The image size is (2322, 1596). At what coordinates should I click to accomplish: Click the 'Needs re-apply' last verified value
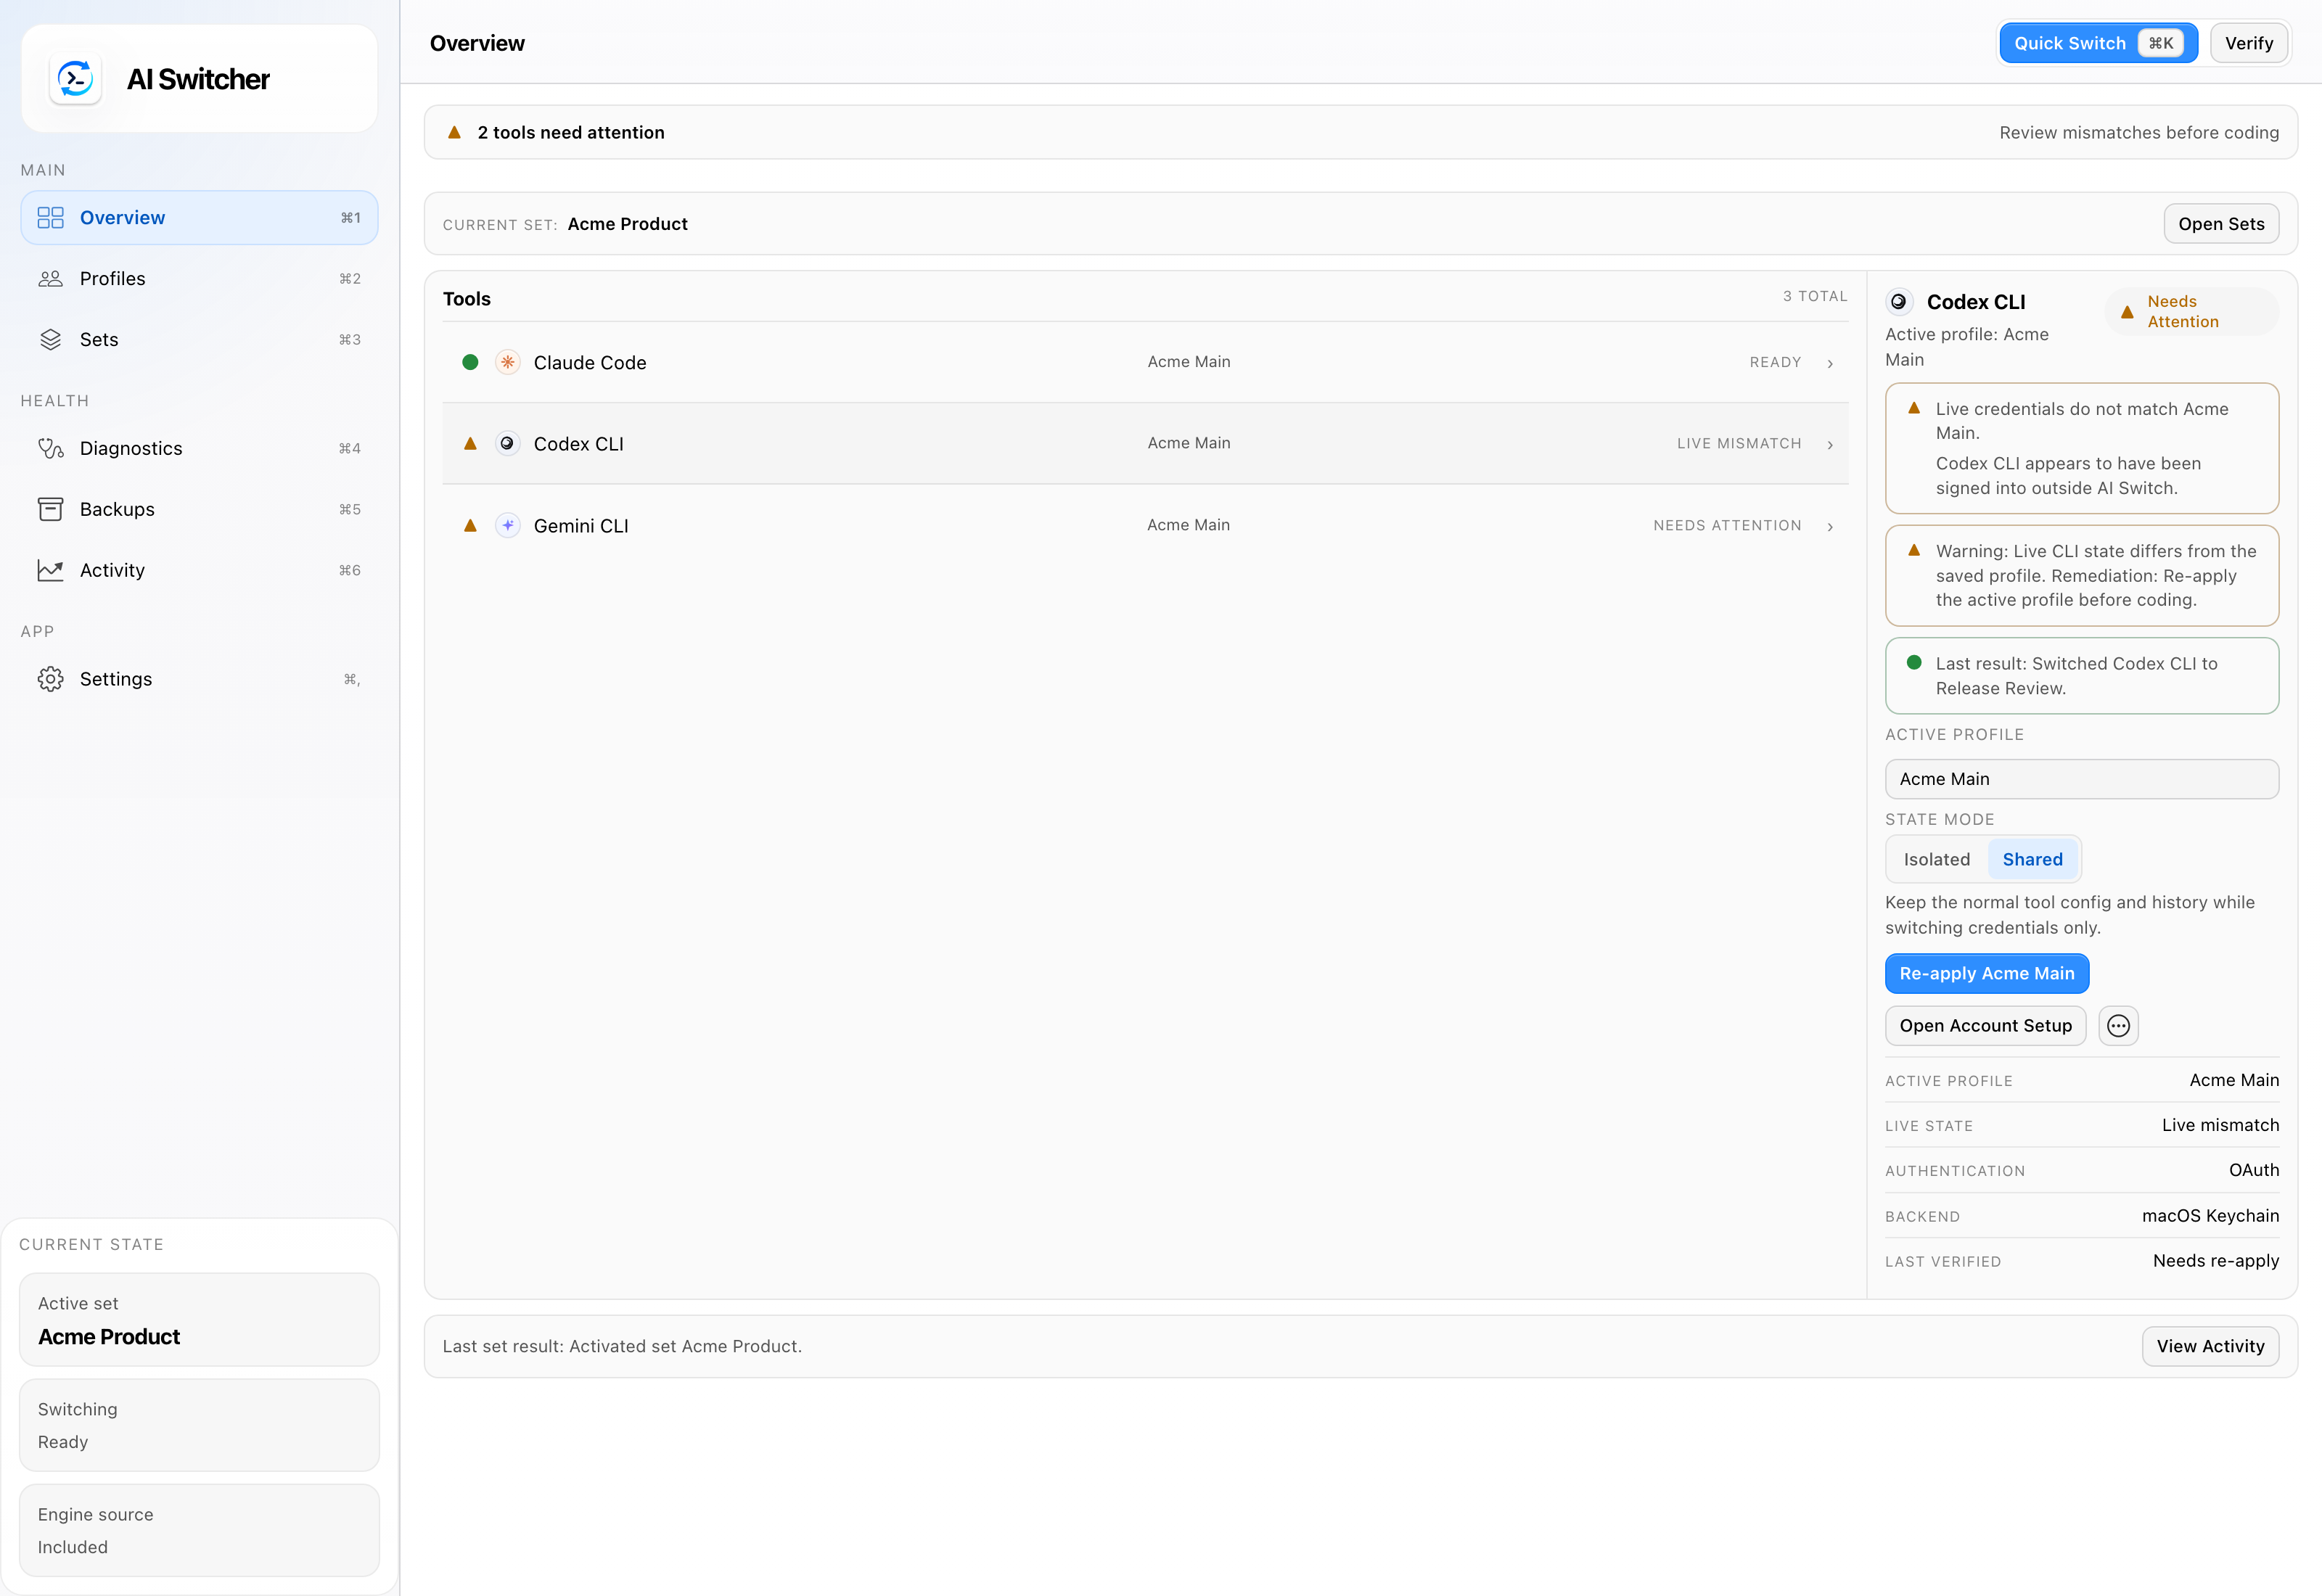click(2216, 1261)
